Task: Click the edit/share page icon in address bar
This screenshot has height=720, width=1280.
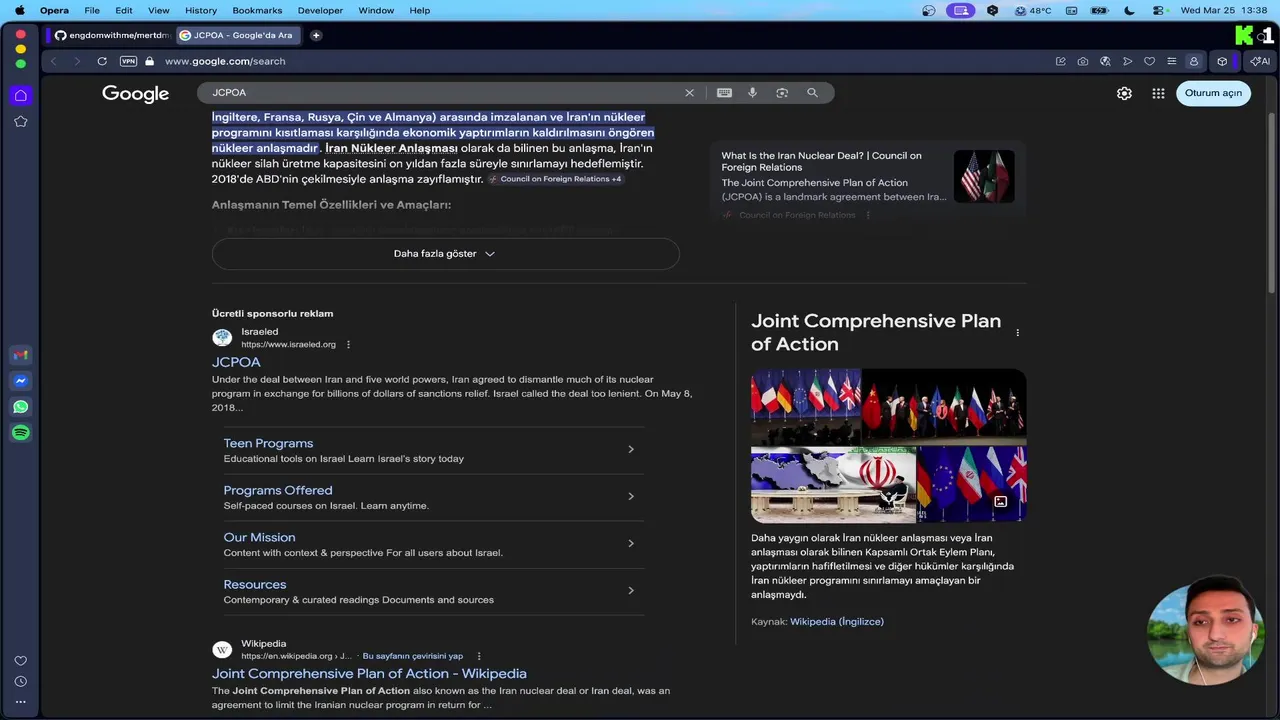Action: coord(1061,61)
